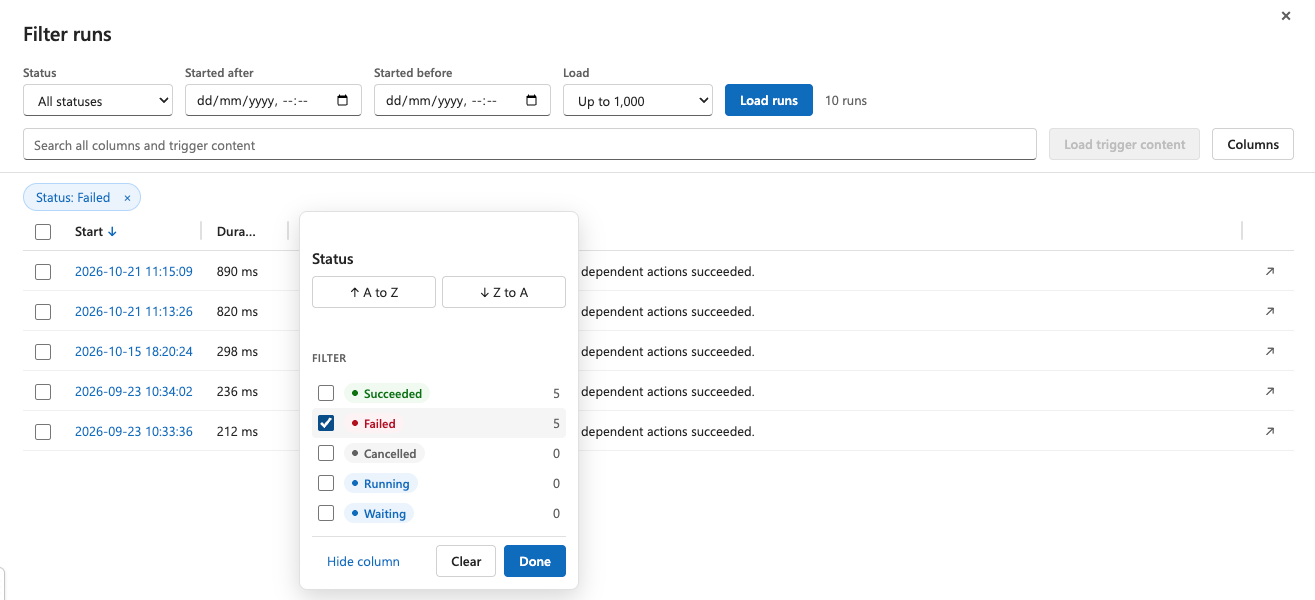Image resolution: width=1315 pixels, height=600 pixels.
Task: Toggle the Start column sort arrow
Action: point(112,231)
